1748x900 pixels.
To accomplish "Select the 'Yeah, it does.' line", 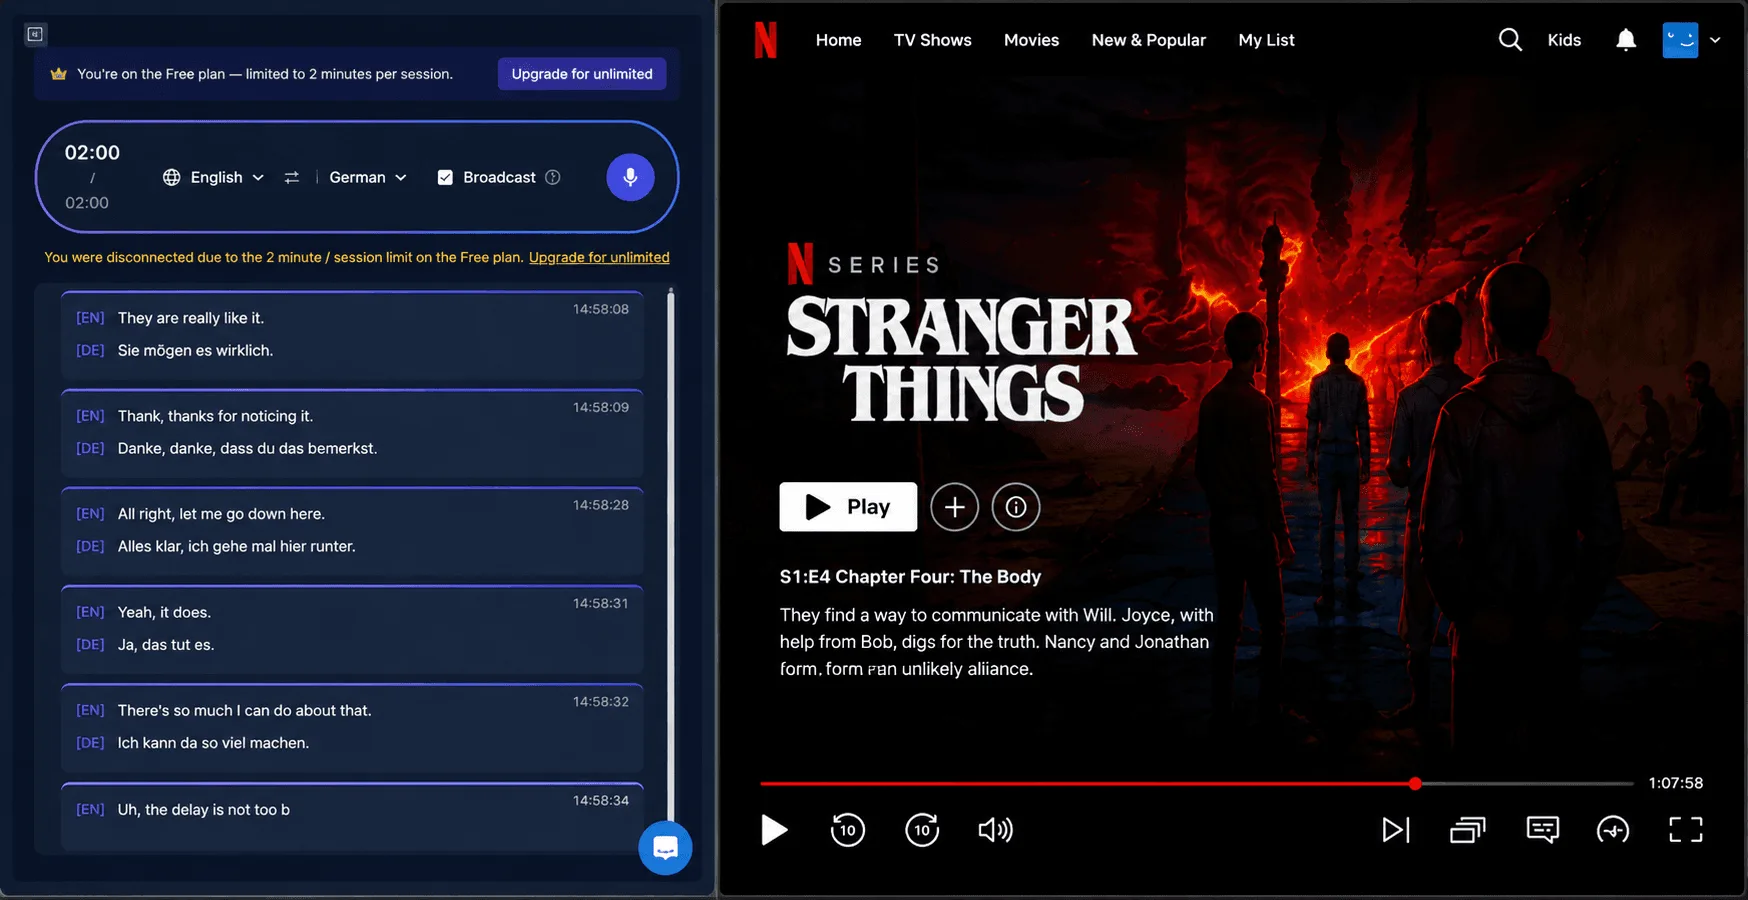I will pyautogui.click(x=164, y=612).
